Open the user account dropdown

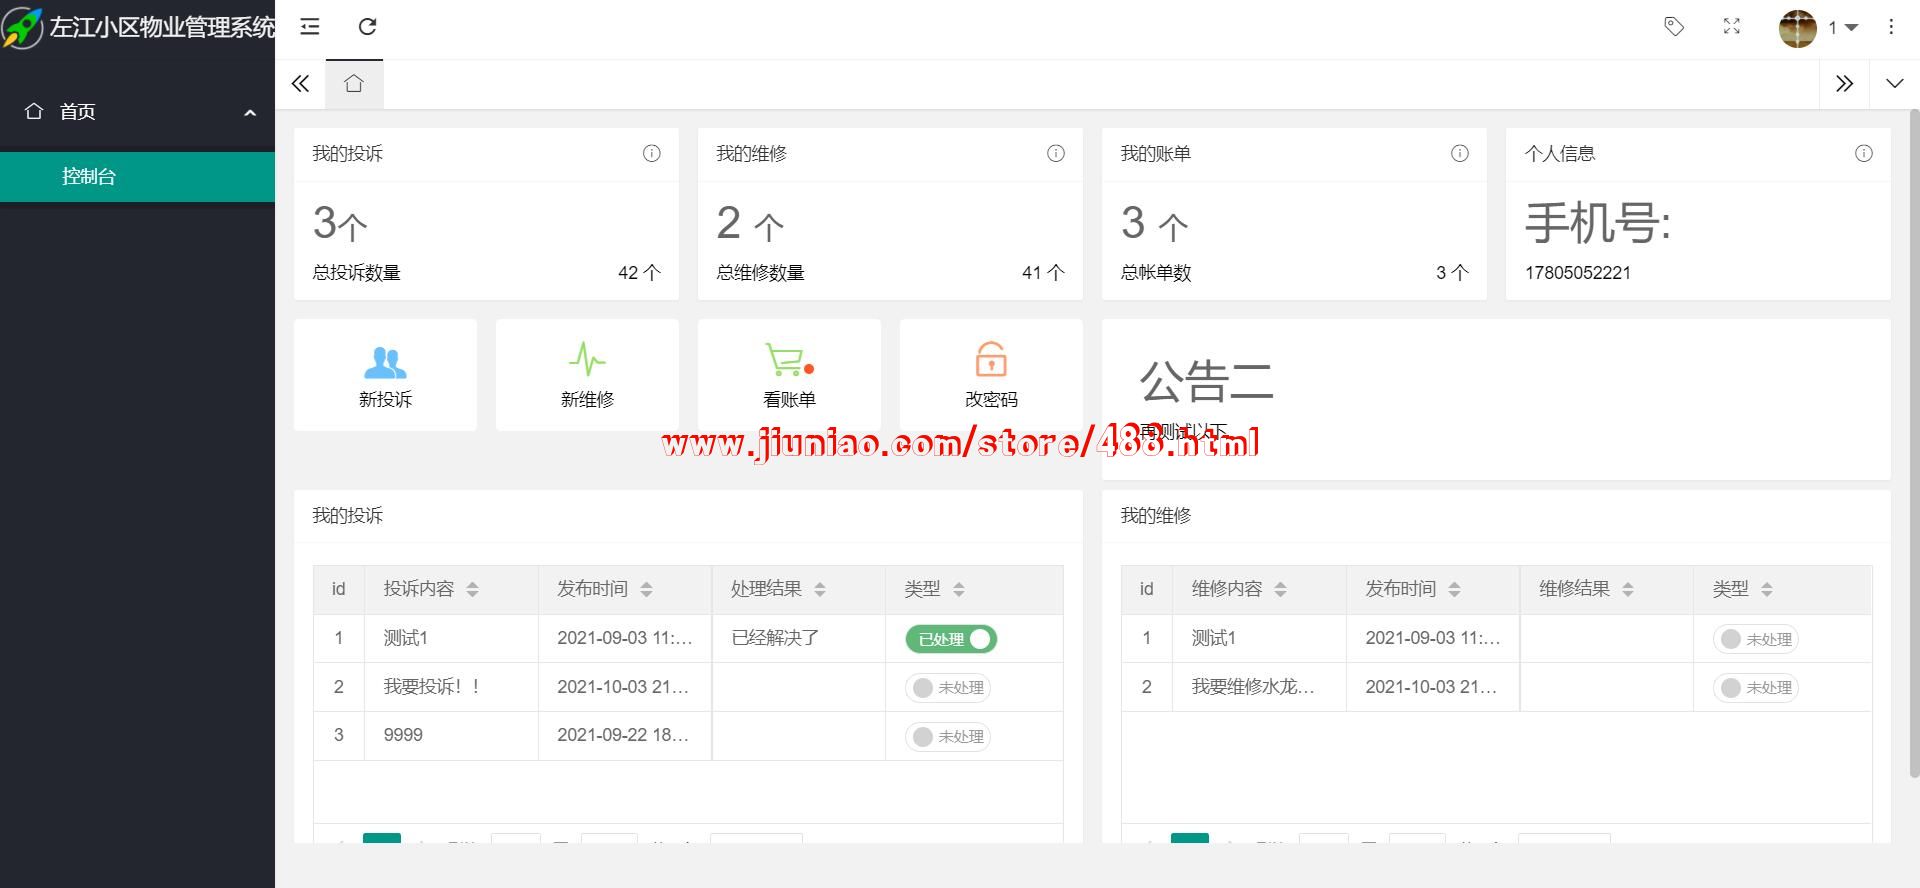[x=1818, y=28]
